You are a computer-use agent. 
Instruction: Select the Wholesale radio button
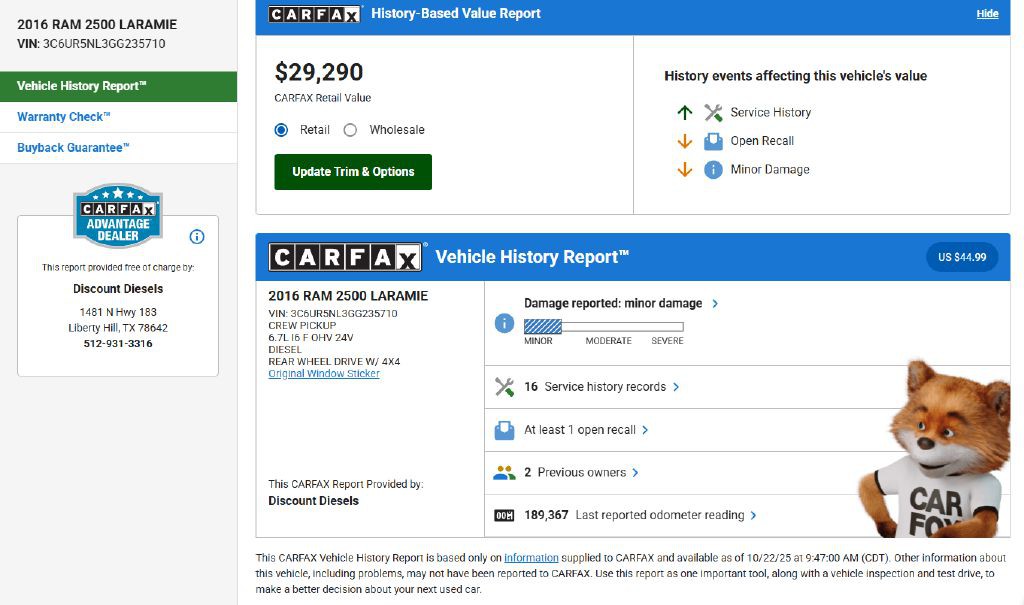(x=350, y=130)
